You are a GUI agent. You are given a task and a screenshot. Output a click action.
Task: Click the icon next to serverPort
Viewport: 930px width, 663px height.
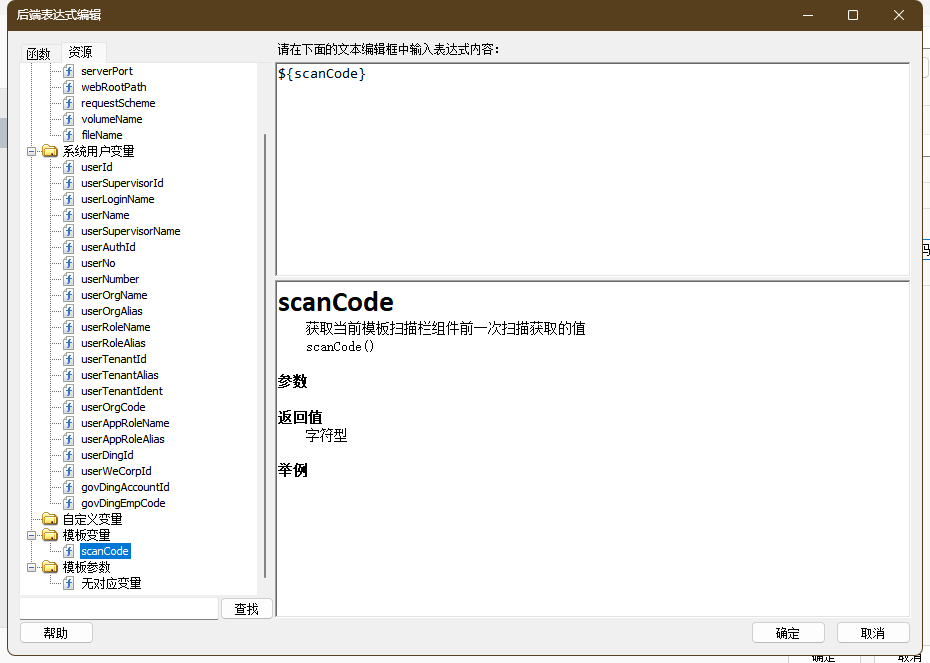(69, 71)
